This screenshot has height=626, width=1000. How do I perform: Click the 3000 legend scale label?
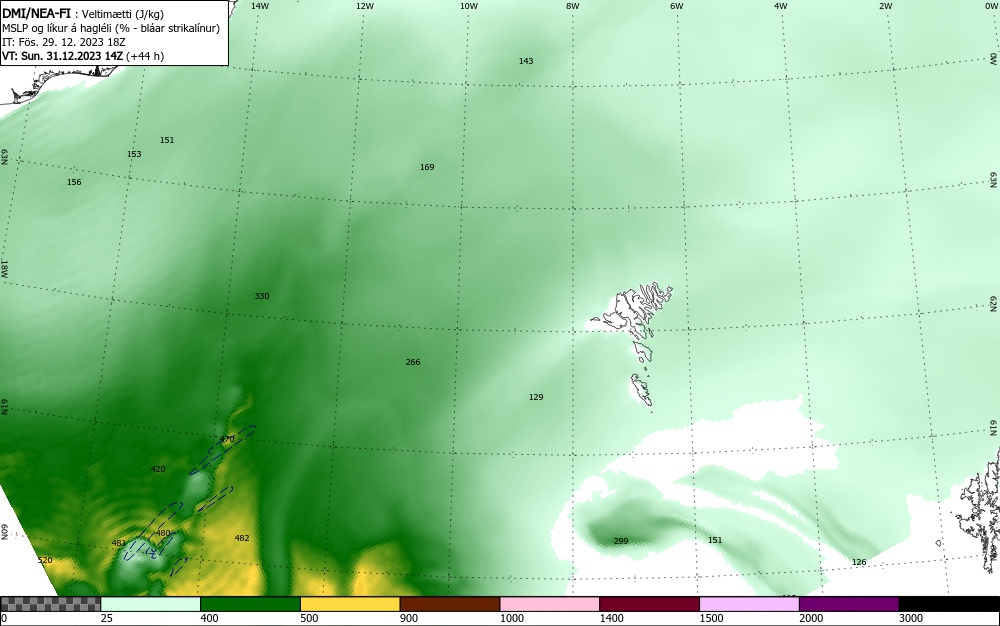911,618
